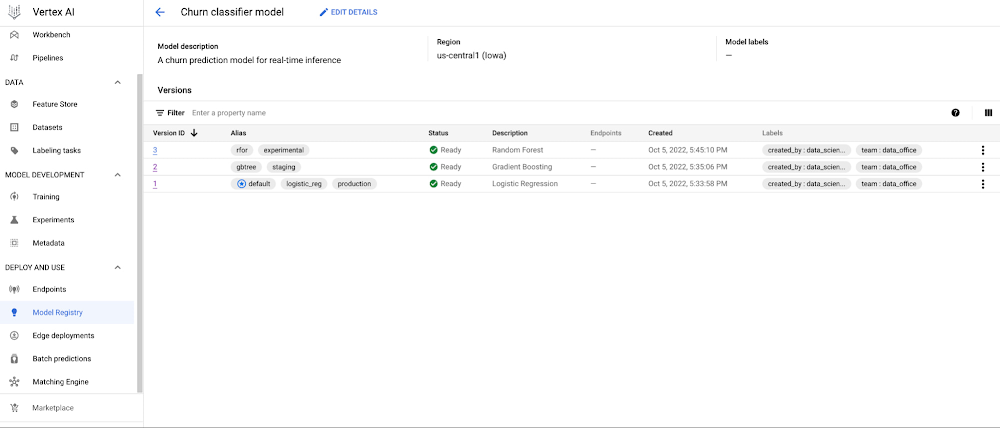
Task: Collapse the DEPLOY AND USE section
Action: [x=117, y=267]
